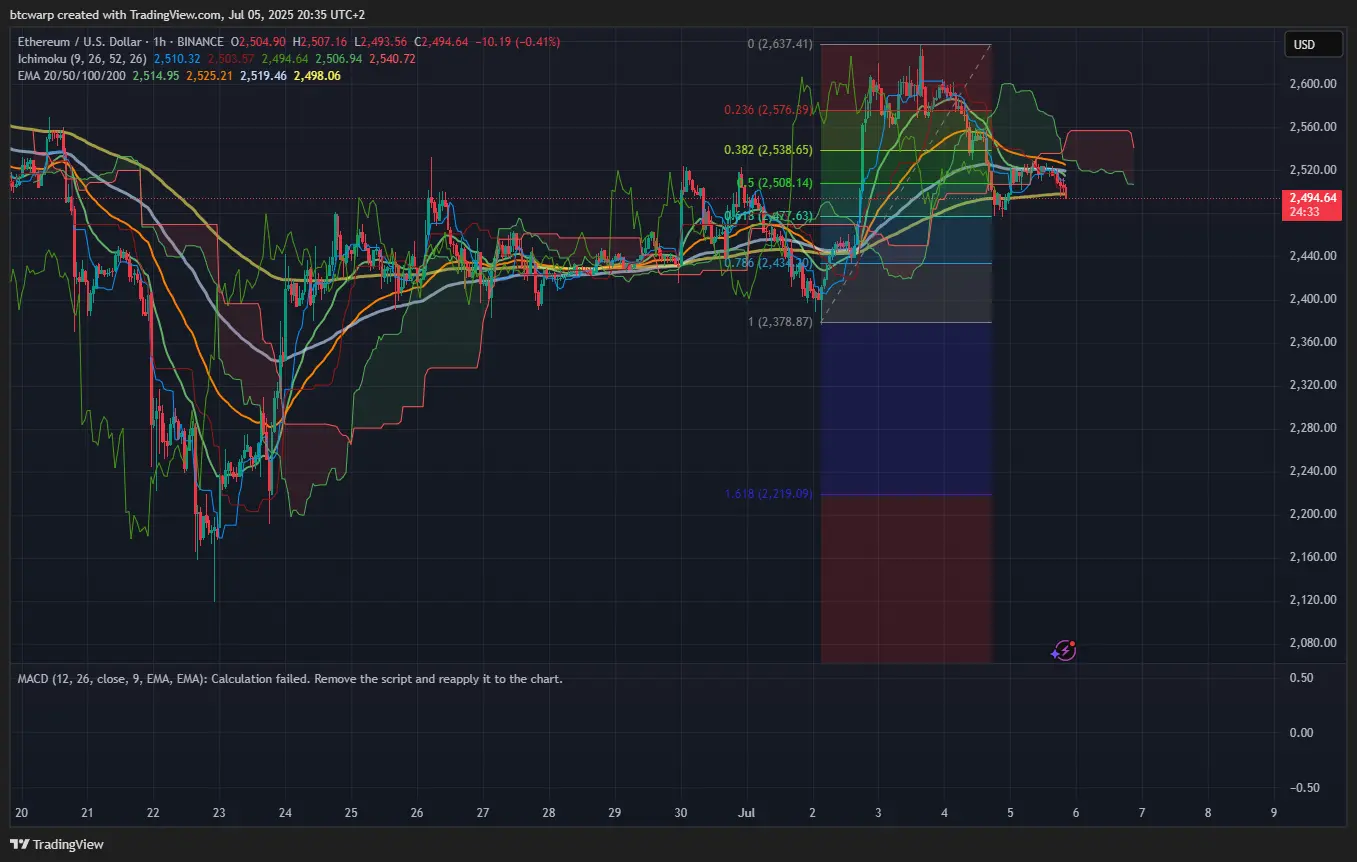Select the EMA 20/50/100/200 indicator legend
The width and height of the screenshot is (1357, 862).
pyautogui.click(x=71, y=76)
